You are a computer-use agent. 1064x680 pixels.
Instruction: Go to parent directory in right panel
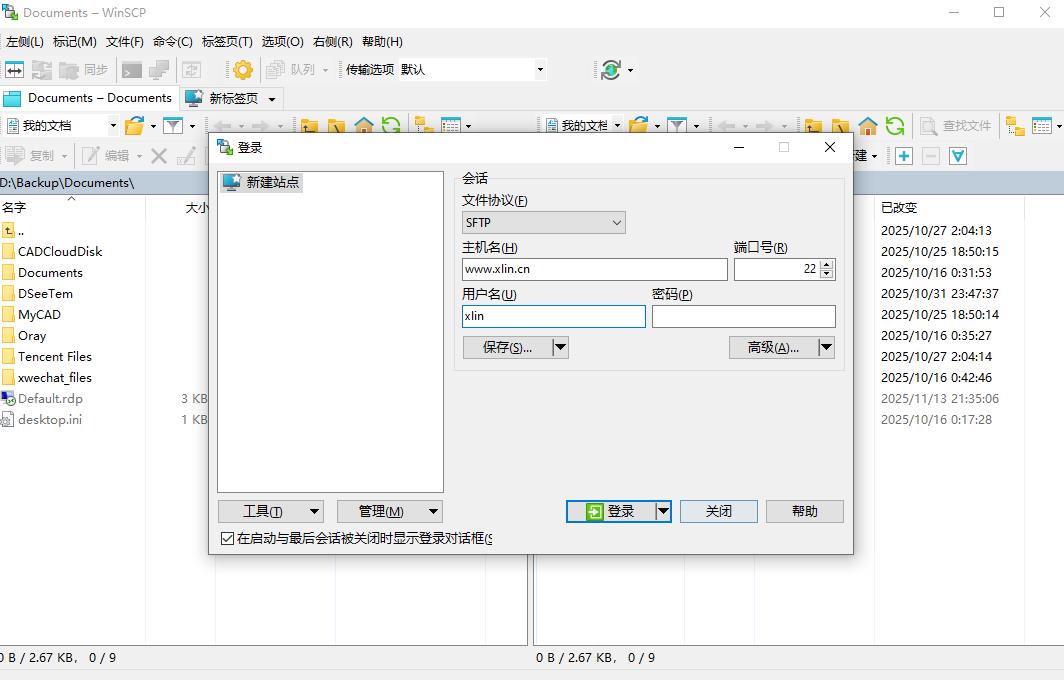(x=813, y=126)
